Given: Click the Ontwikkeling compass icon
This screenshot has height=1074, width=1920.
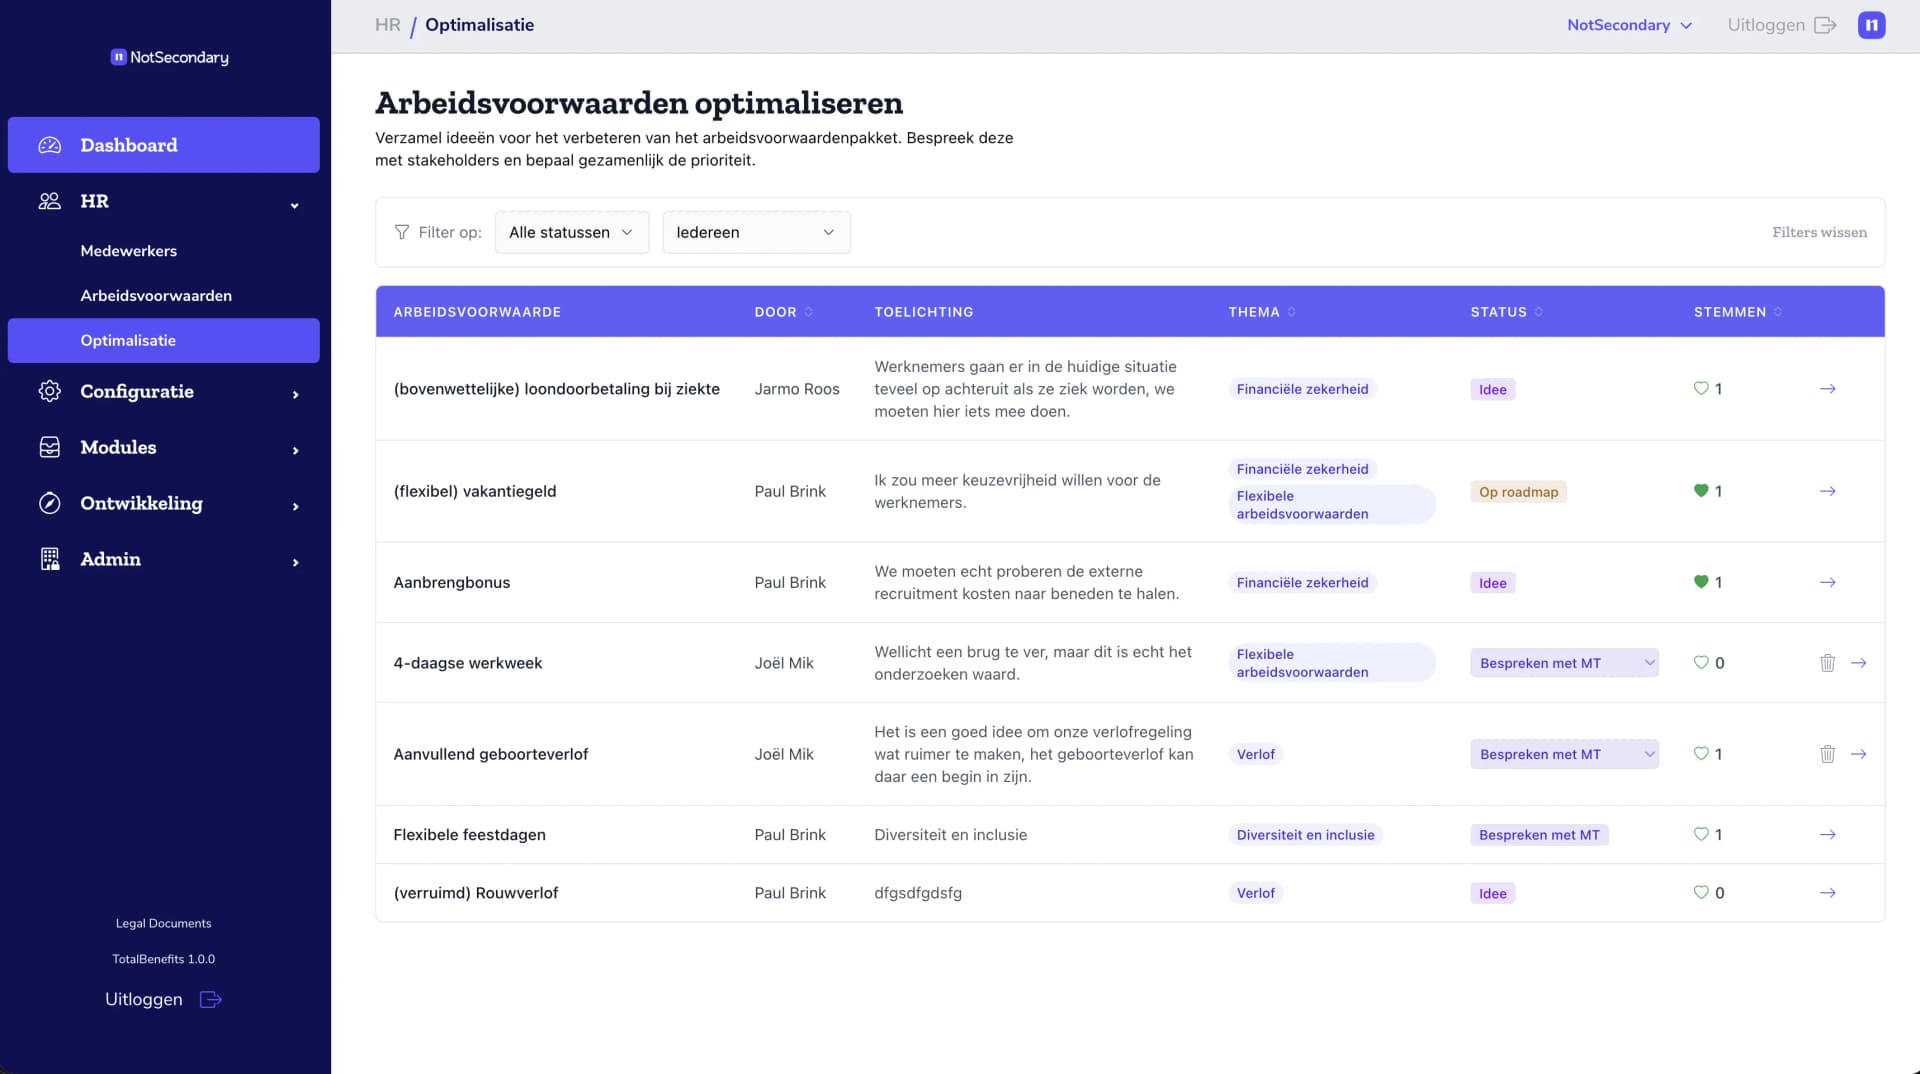Looking at the screenshot, I should (x=51, y=503).
